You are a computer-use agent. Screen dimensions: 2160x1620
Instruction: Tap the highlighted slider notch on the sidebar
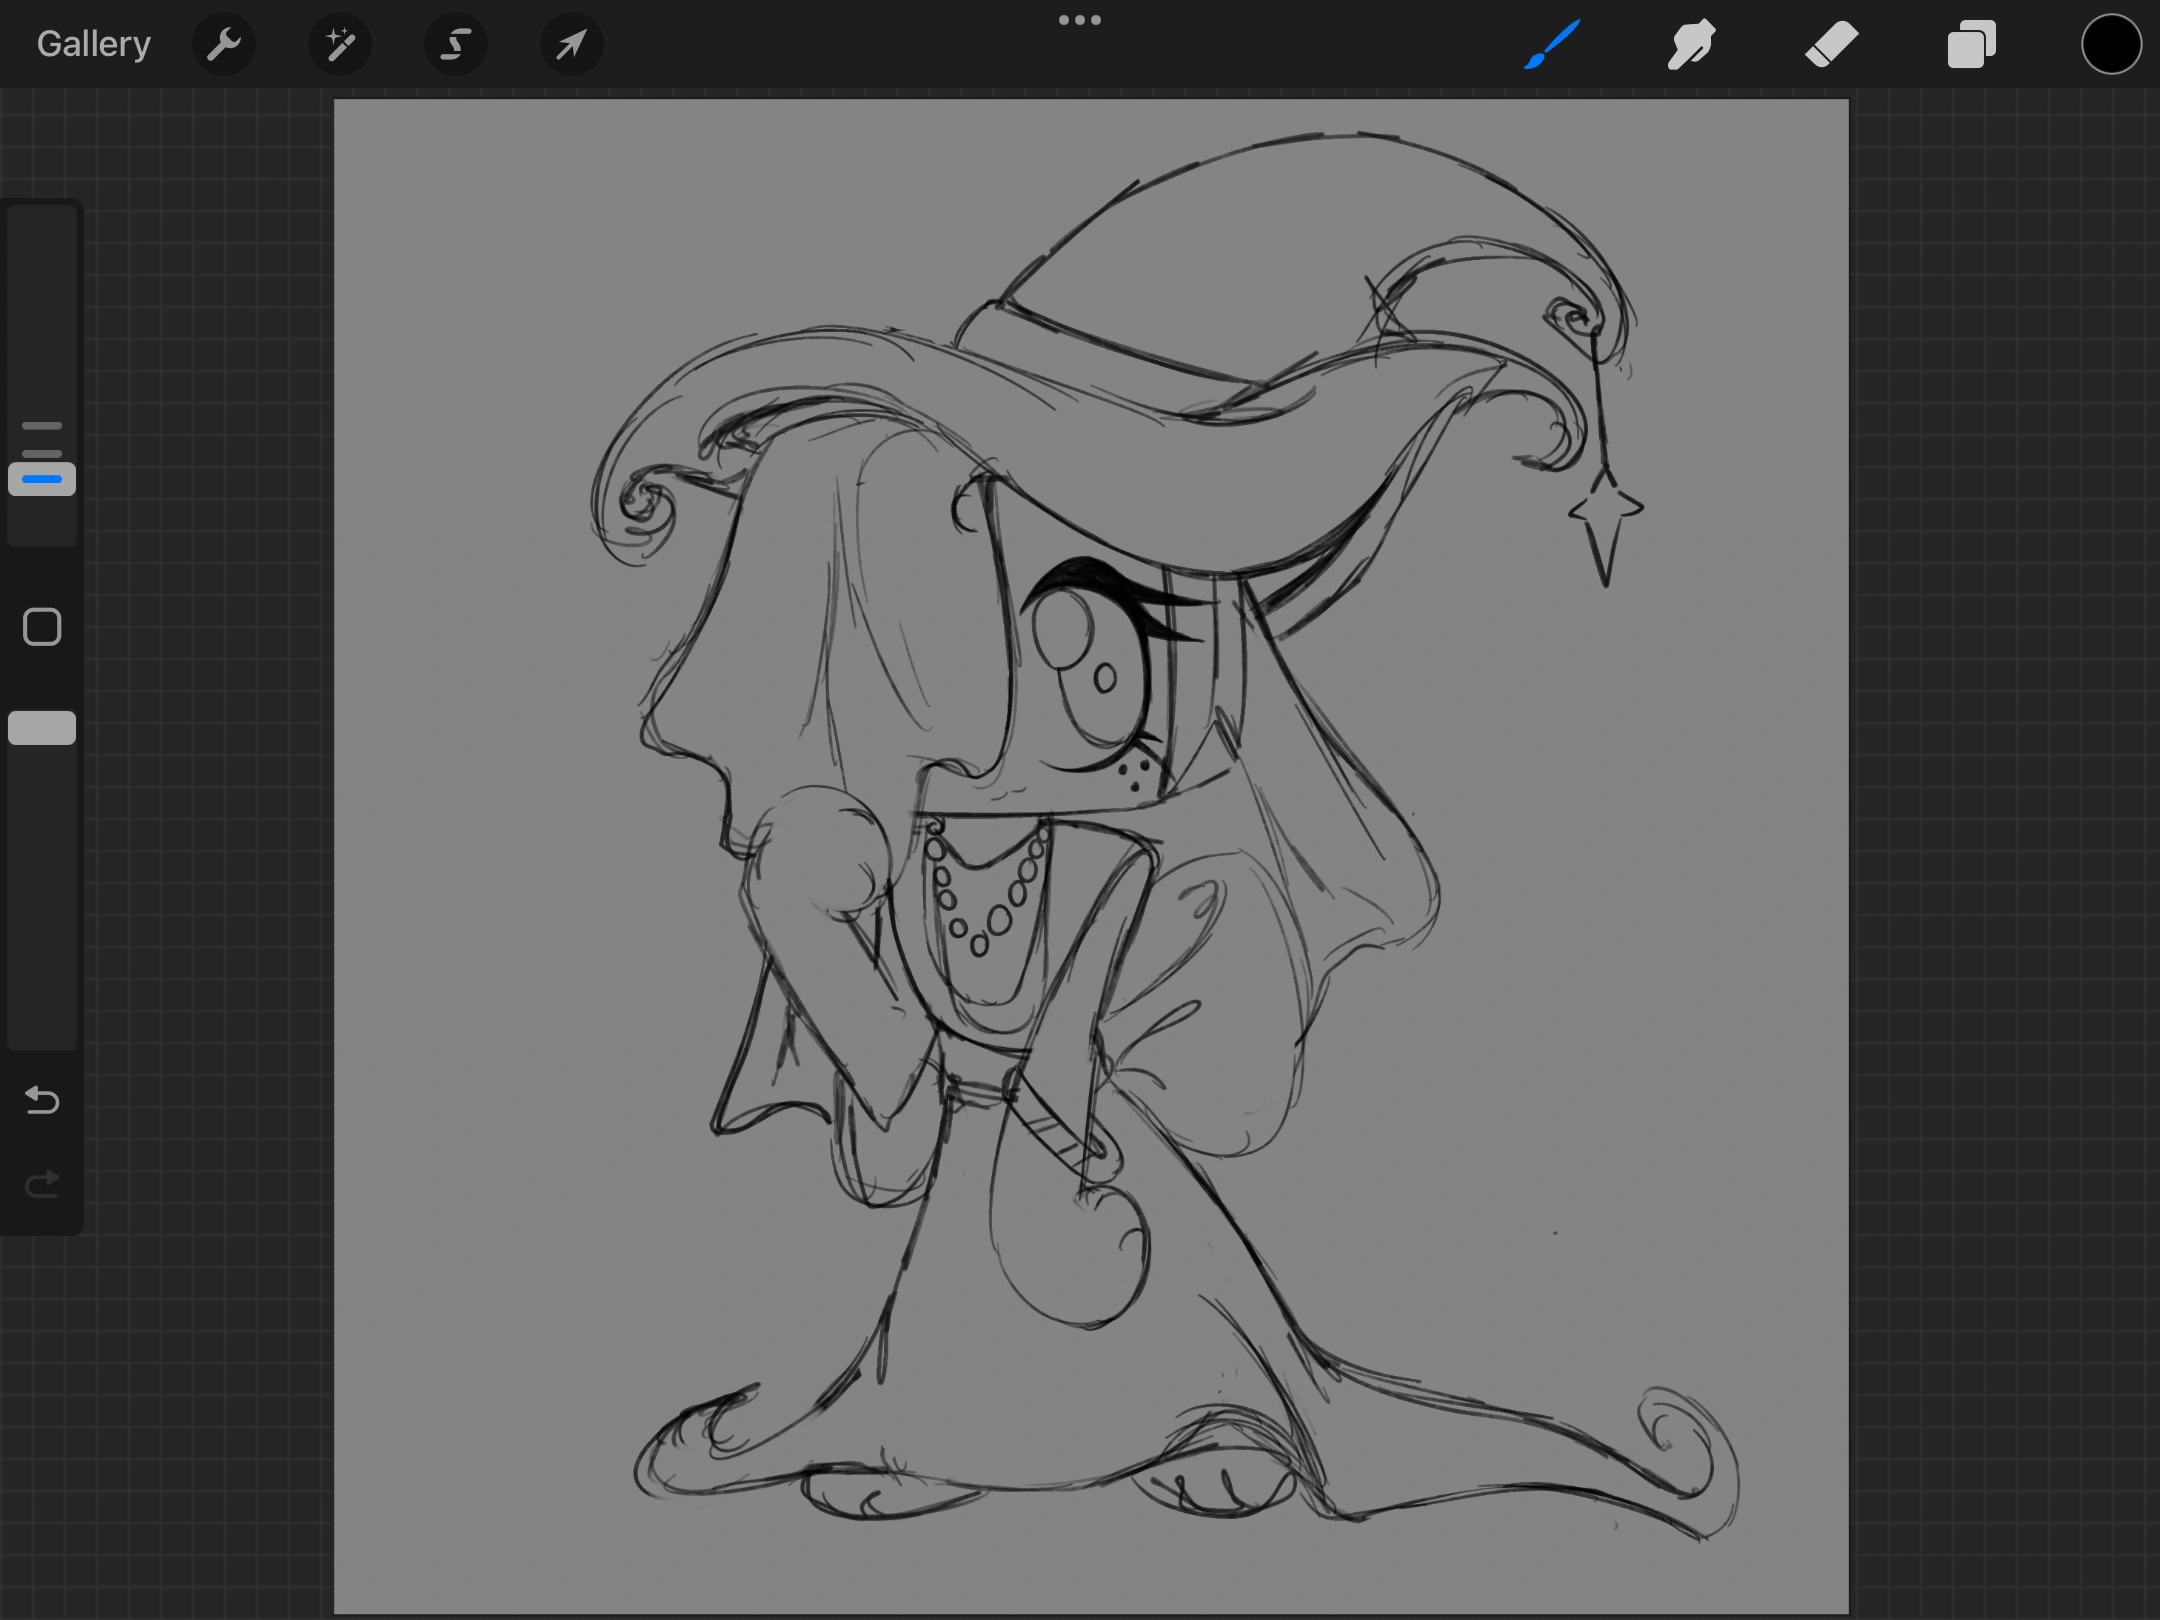(x=41, y=478)
